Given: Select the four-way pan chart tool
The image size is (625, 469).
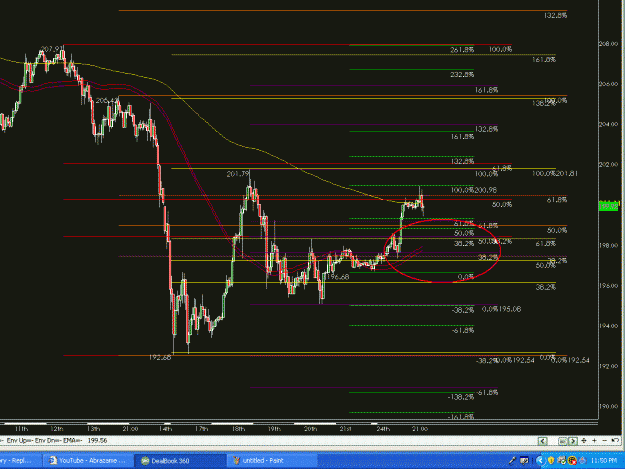Looking at the screenshot, I should click(584, 440).
